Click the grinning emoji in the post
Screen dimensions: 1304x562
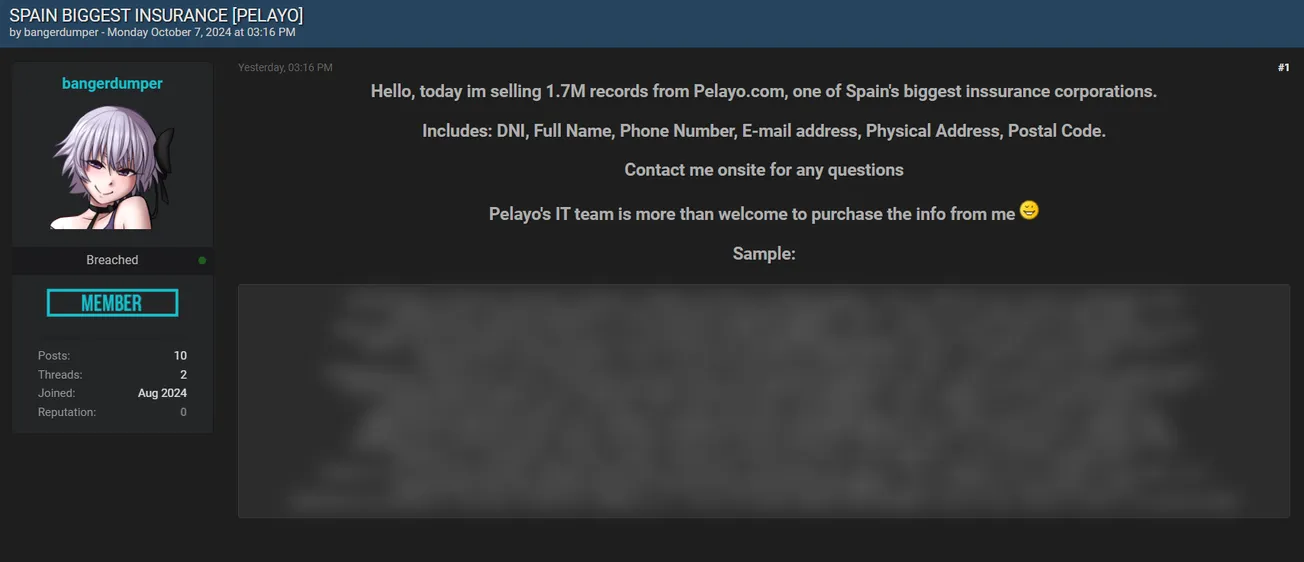(x=1029, y=210)
